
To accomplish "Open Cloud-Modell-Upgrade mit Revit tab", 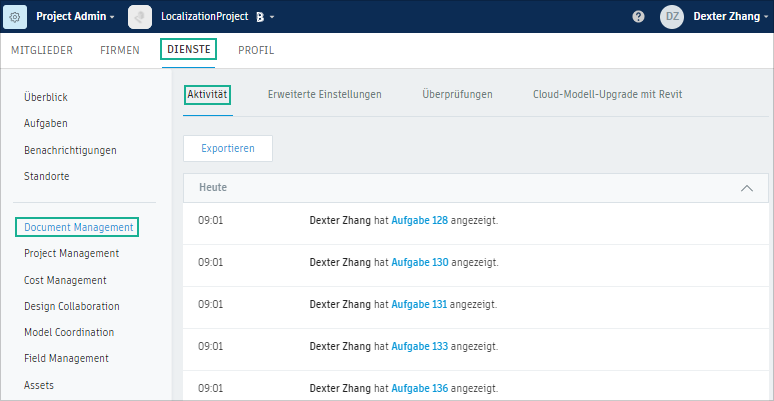I will pyautogui.click(x=608, y=94).
